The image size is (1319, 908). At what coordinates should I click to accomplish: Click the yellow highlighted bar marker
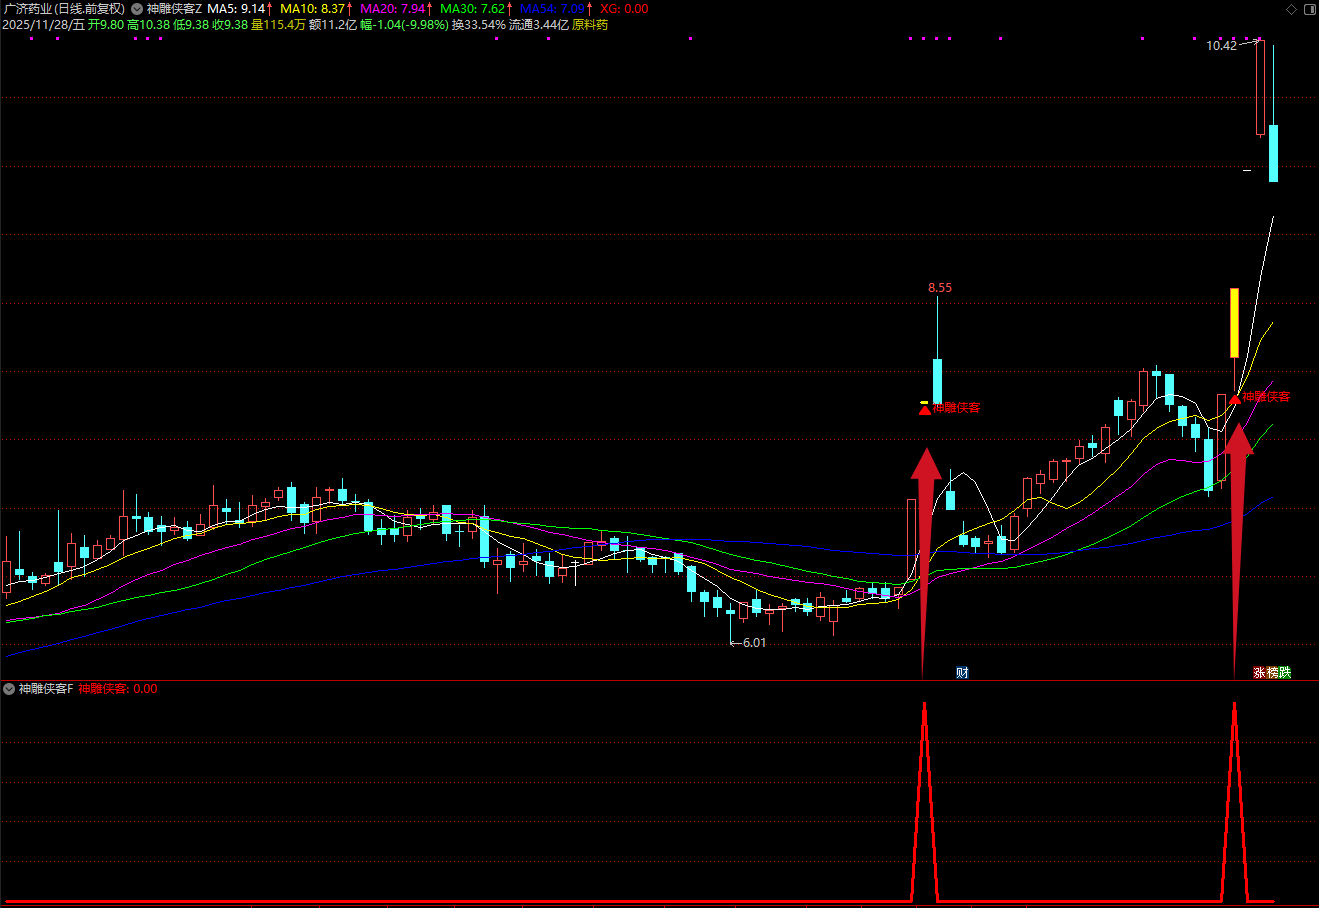[x=1235, y=322]
